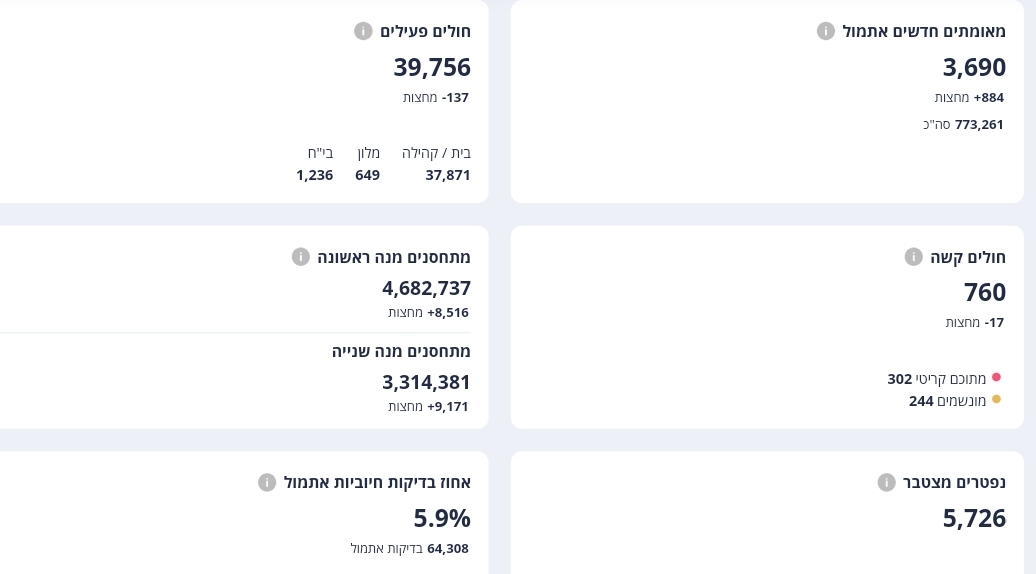Click the 773,261 total confirmed figure
The height and width of the screenshot is (574, 1036).
pyautogui.click(x=979, y=125)
